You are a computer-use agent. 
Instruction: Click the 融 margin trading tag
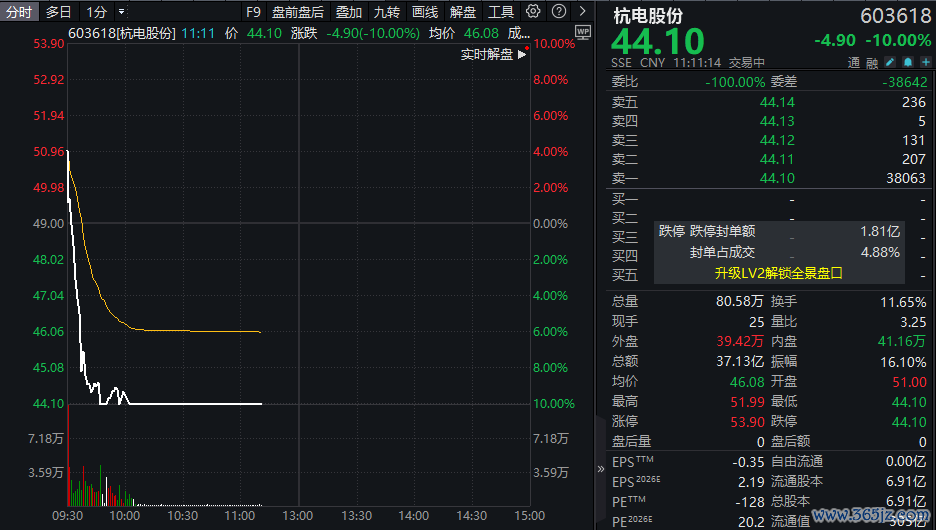(x=872, y=62)
